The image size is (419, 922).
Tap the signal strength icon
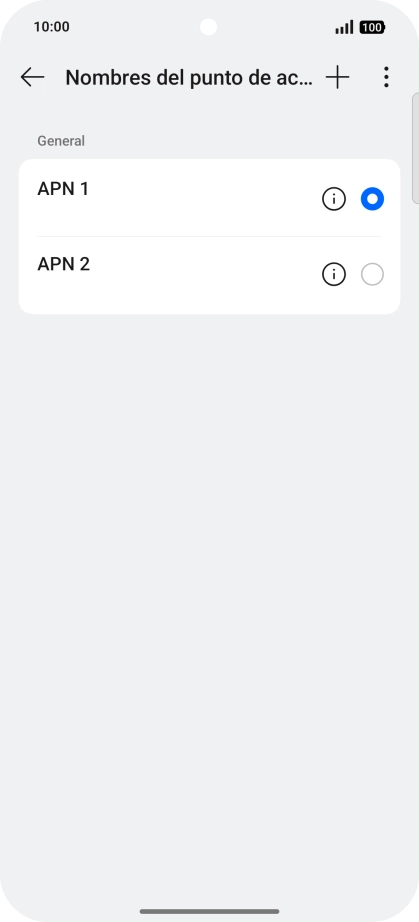(344, 27)
